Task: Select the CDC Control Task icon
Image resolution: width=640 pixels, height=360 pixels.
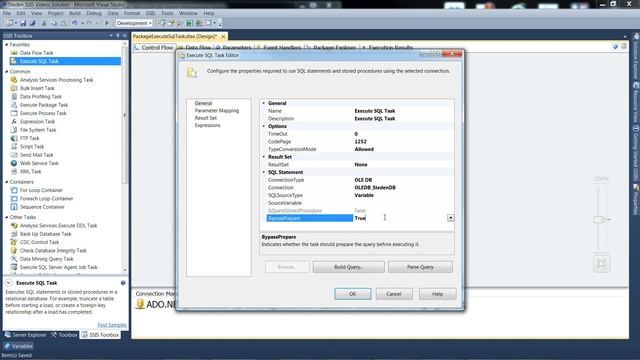Action: [14, 242]
